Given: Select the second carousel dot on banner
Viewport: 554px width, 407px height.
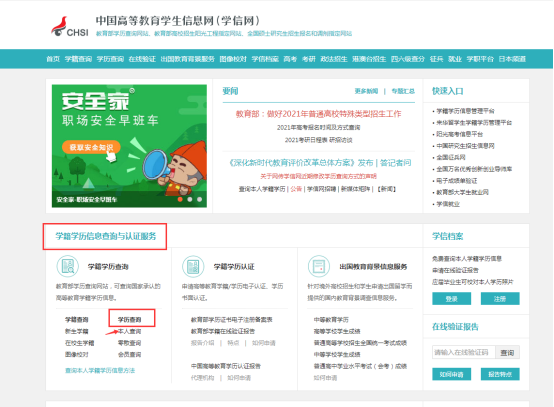Looking at the screenshot, I should pyautogui.click(x=190, y=200).
